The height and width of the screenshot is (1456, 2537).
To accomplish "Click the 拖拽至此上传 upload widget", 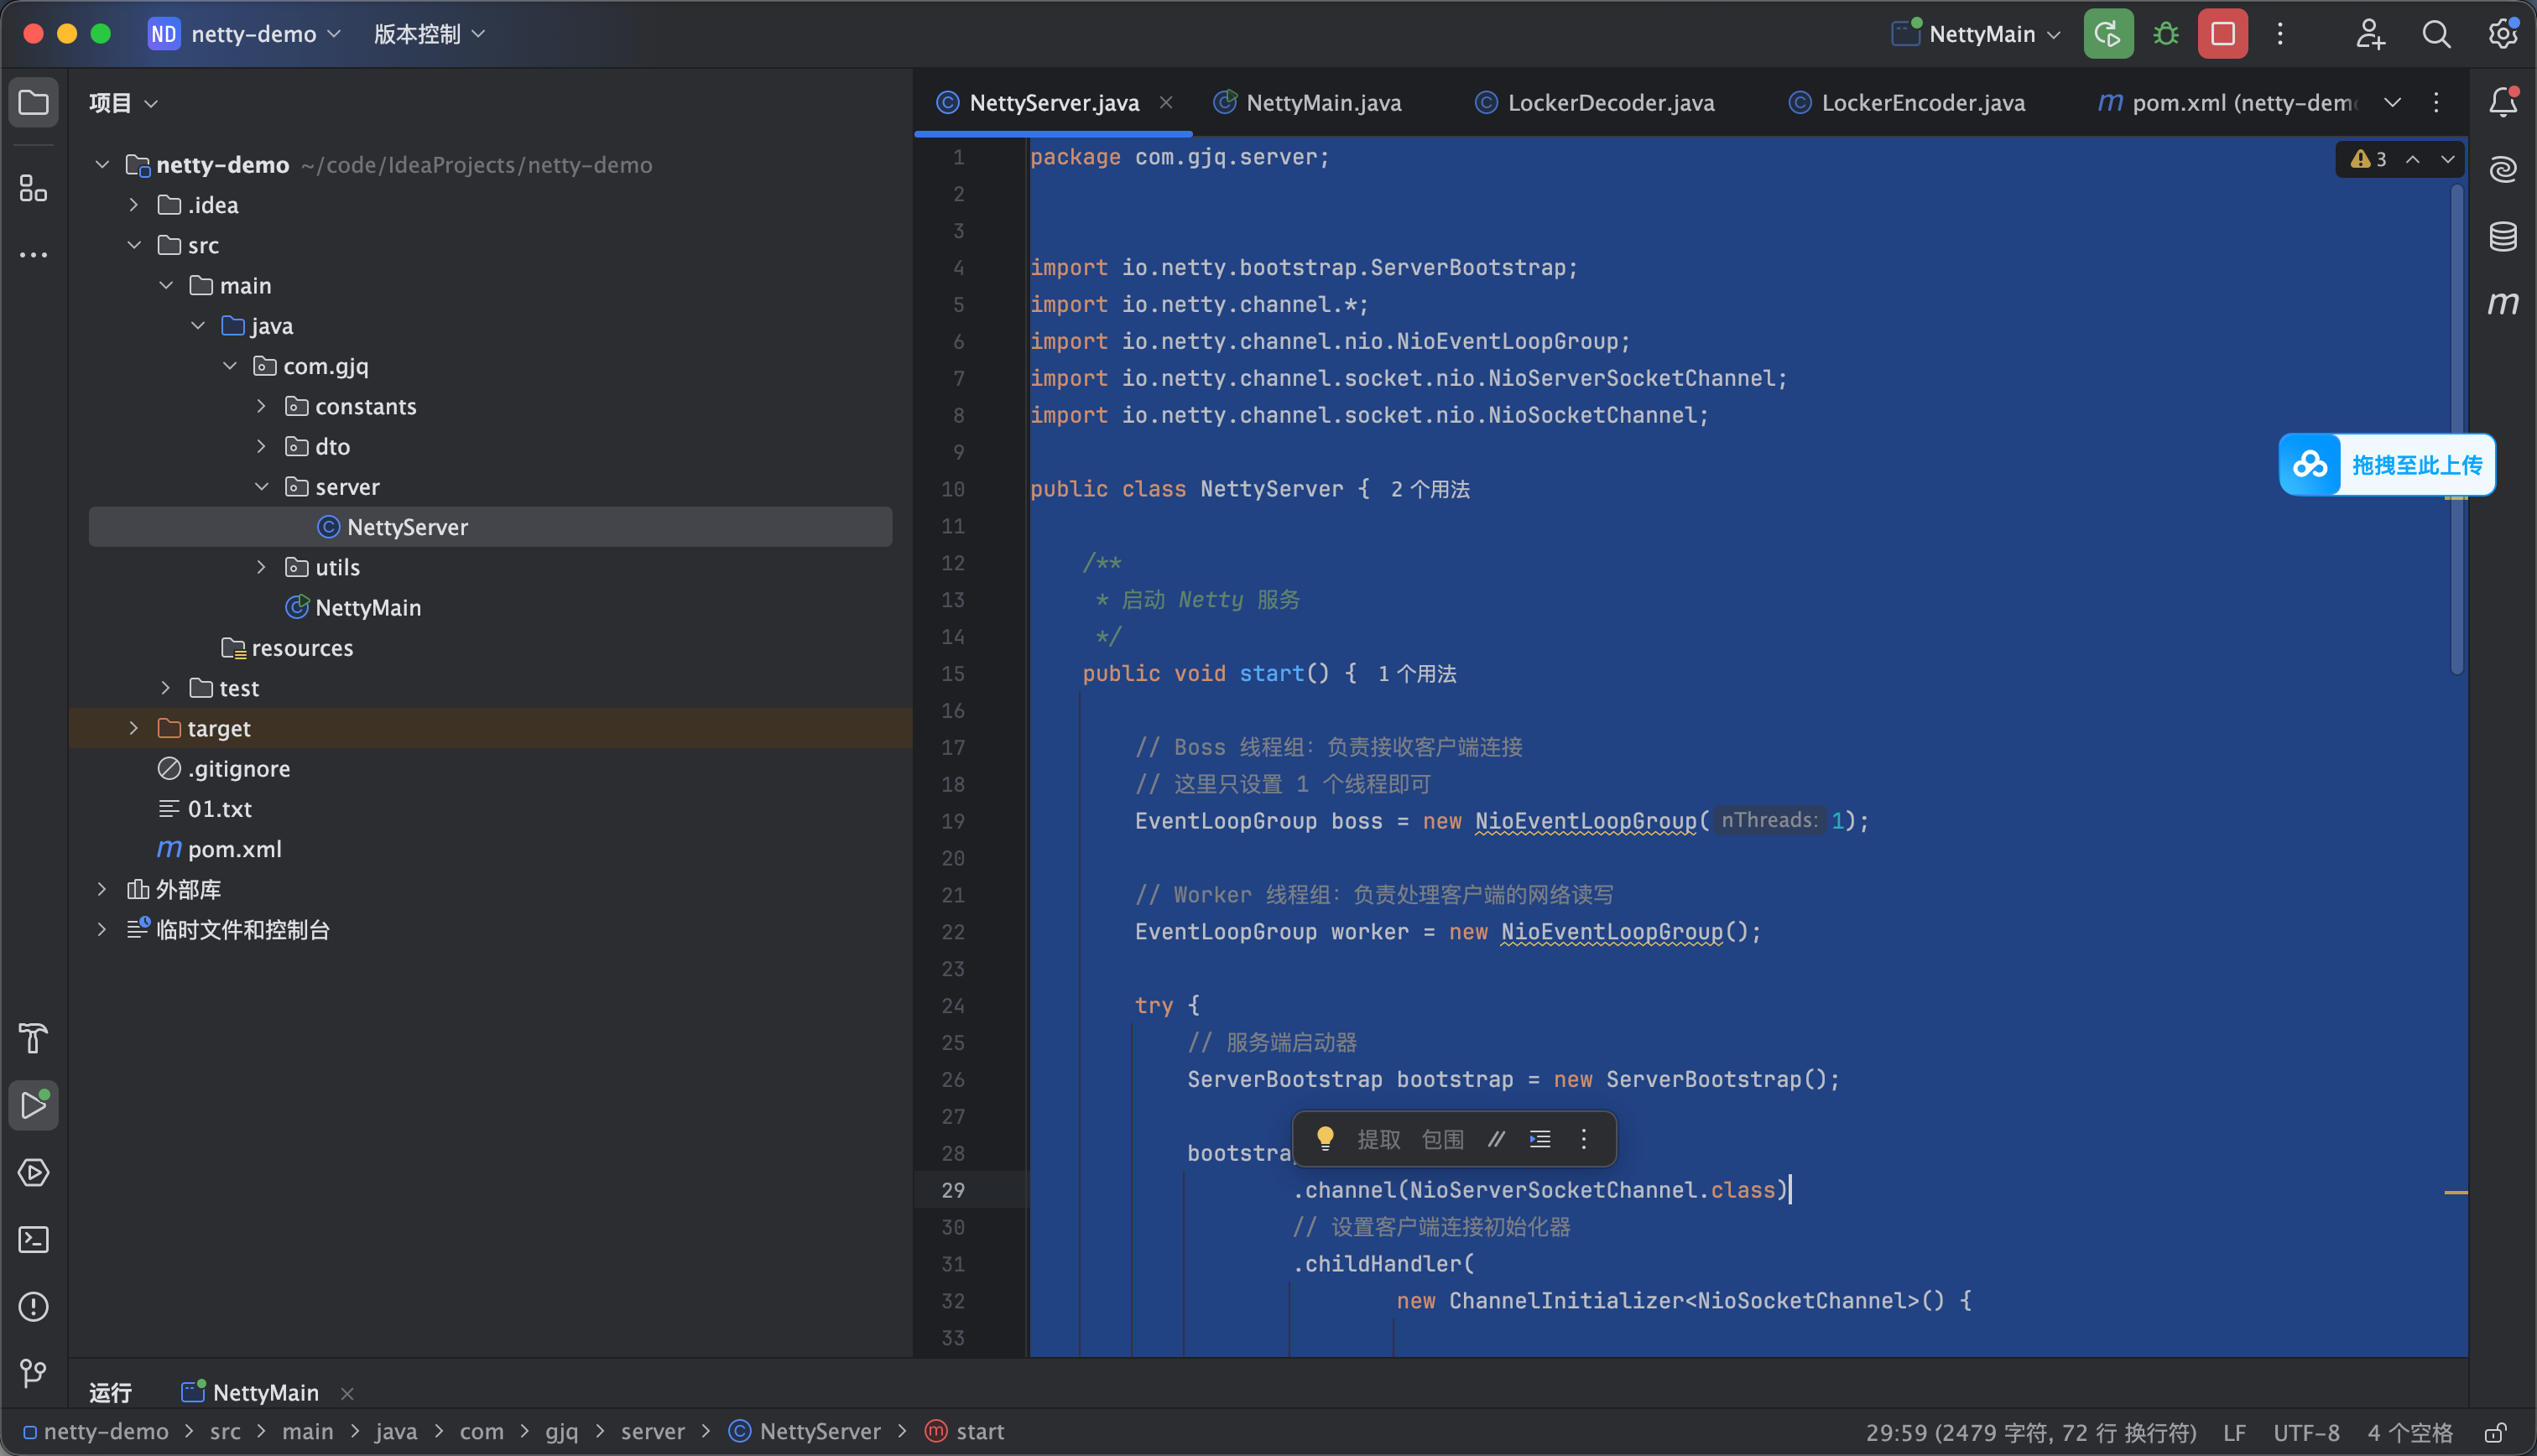I will [x=2387, y=464].
